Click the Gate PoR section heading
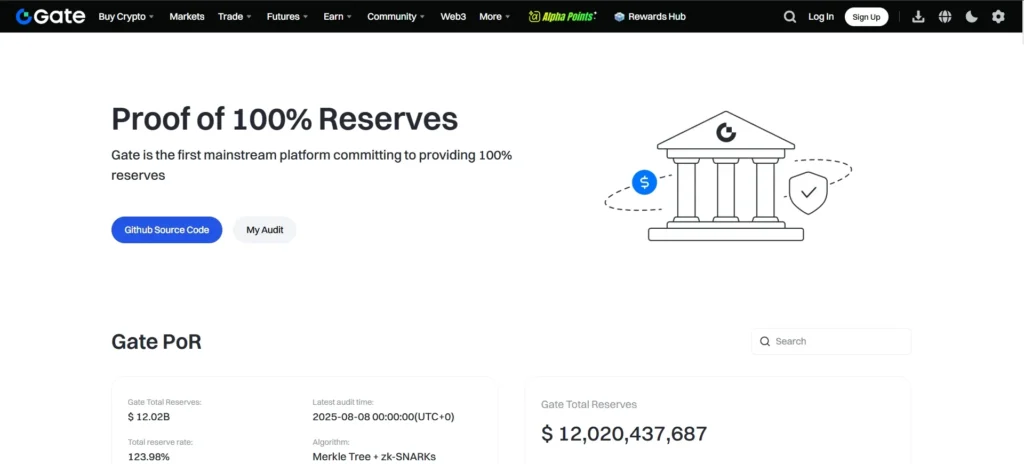The height and width of the screenshot is (464, 1024). pos(157,341)
